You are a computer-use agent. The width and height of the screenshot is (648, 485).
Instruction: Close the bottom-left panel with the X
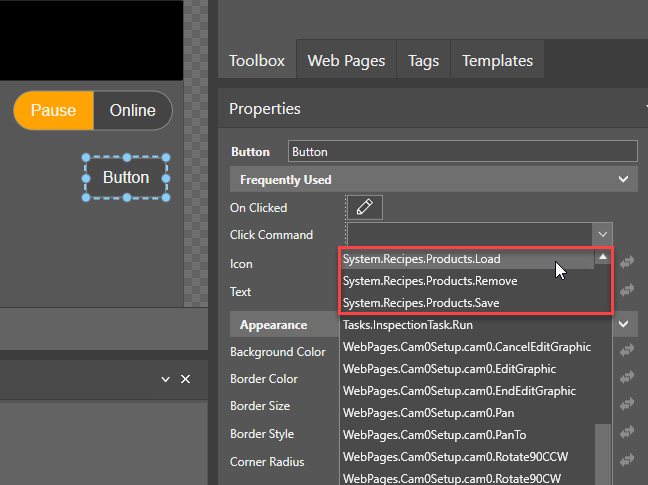pyautogui.click(x=185, y=380)
